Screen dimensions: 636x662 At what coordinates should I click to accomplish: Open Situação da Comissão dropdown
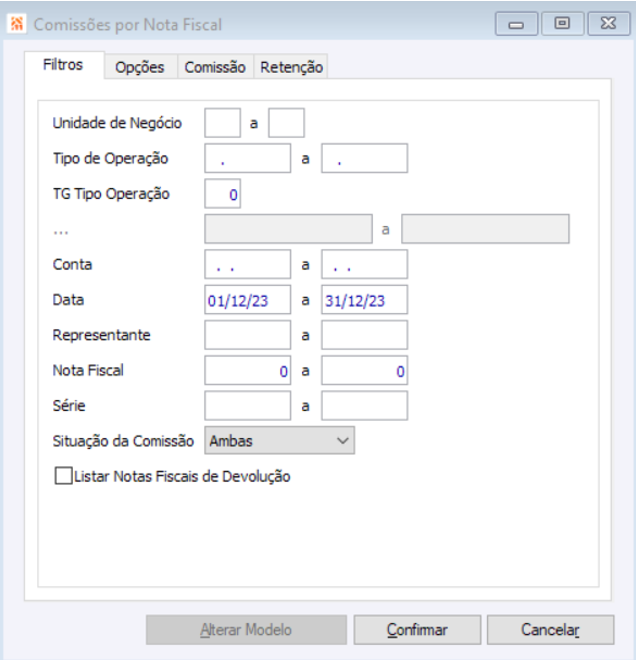pos(279,440)
